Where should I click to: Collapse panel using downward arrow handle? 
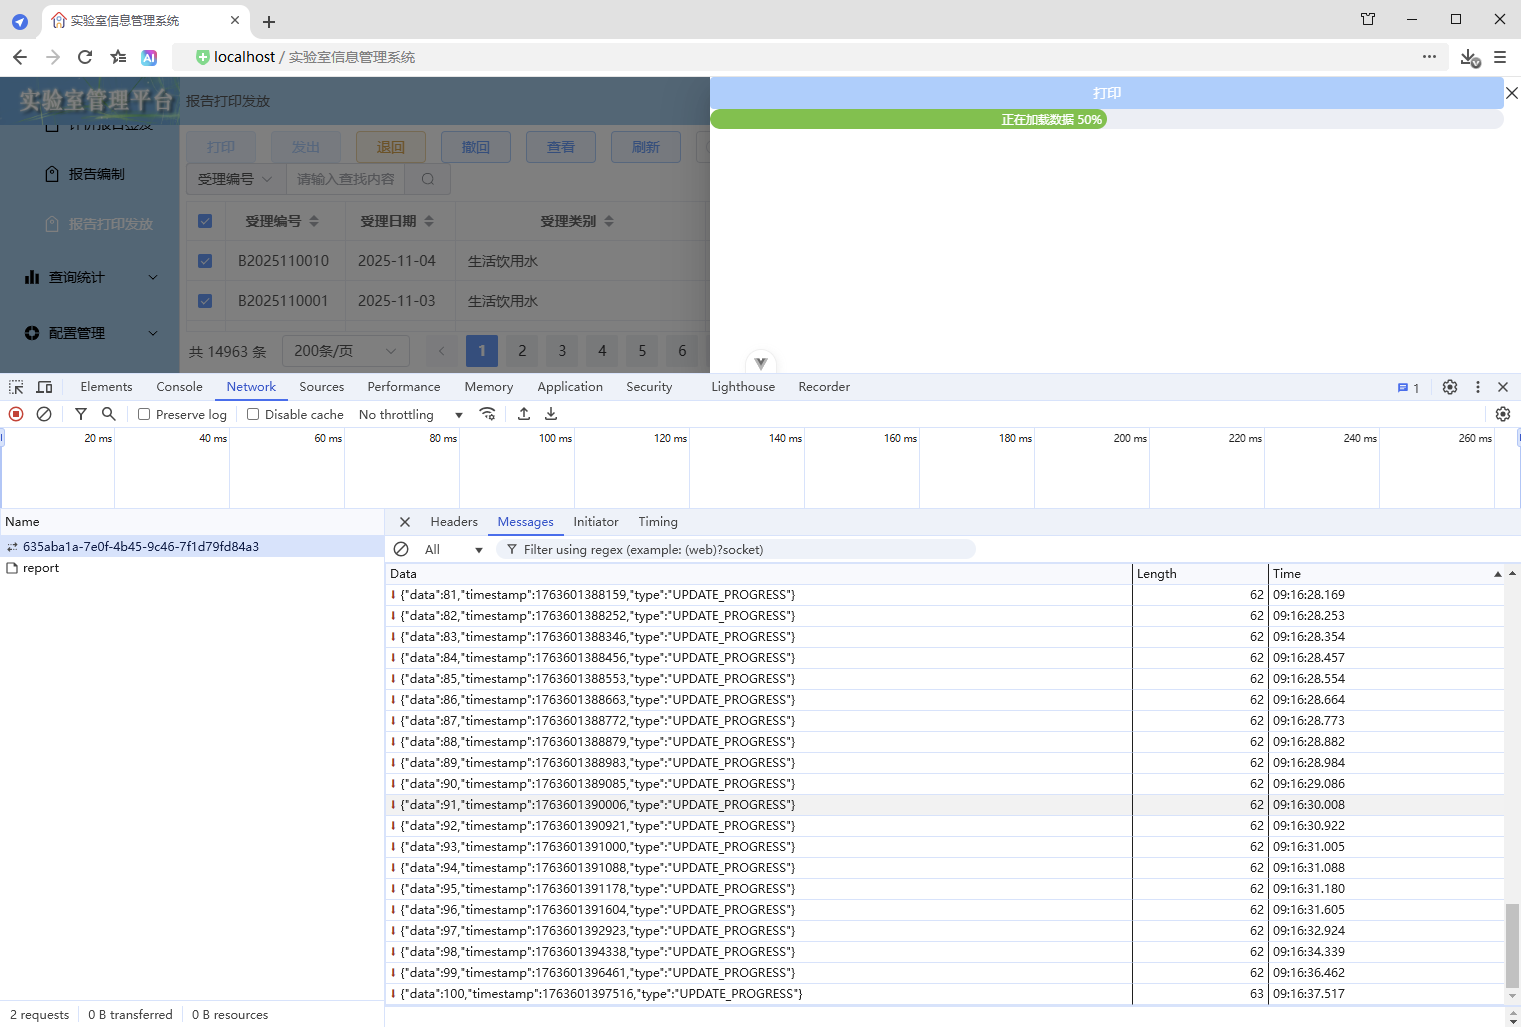click(761, 363)
